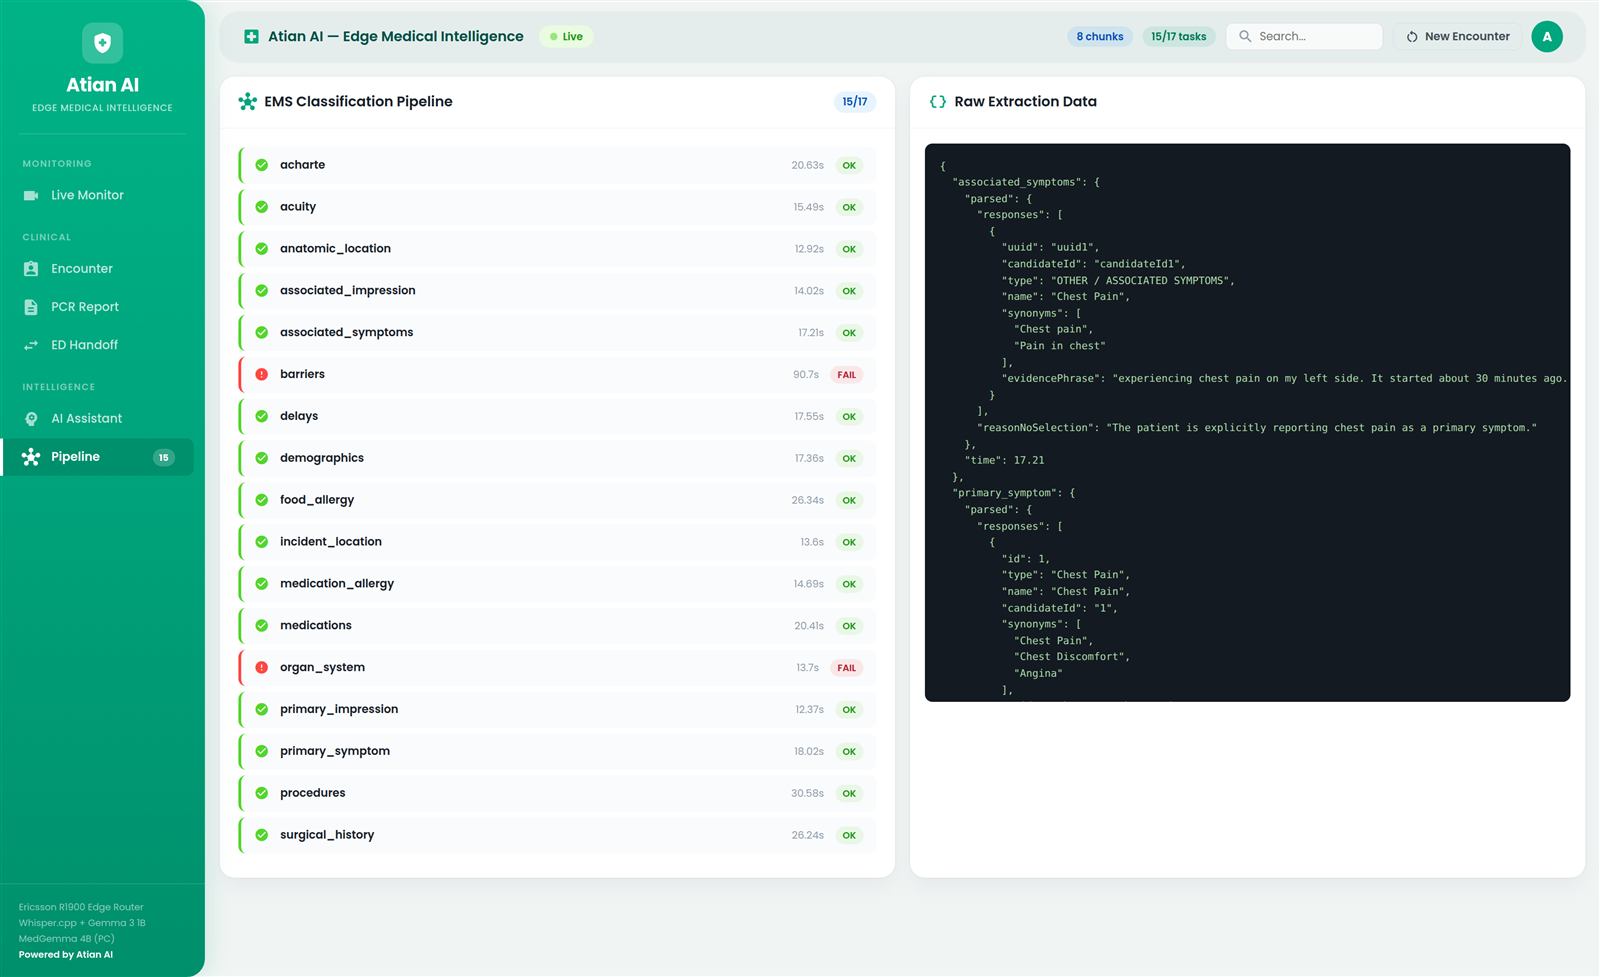Click the AI Assistant bulb icon
This screenshot has width=1600, height=977.
click(31, 419)
